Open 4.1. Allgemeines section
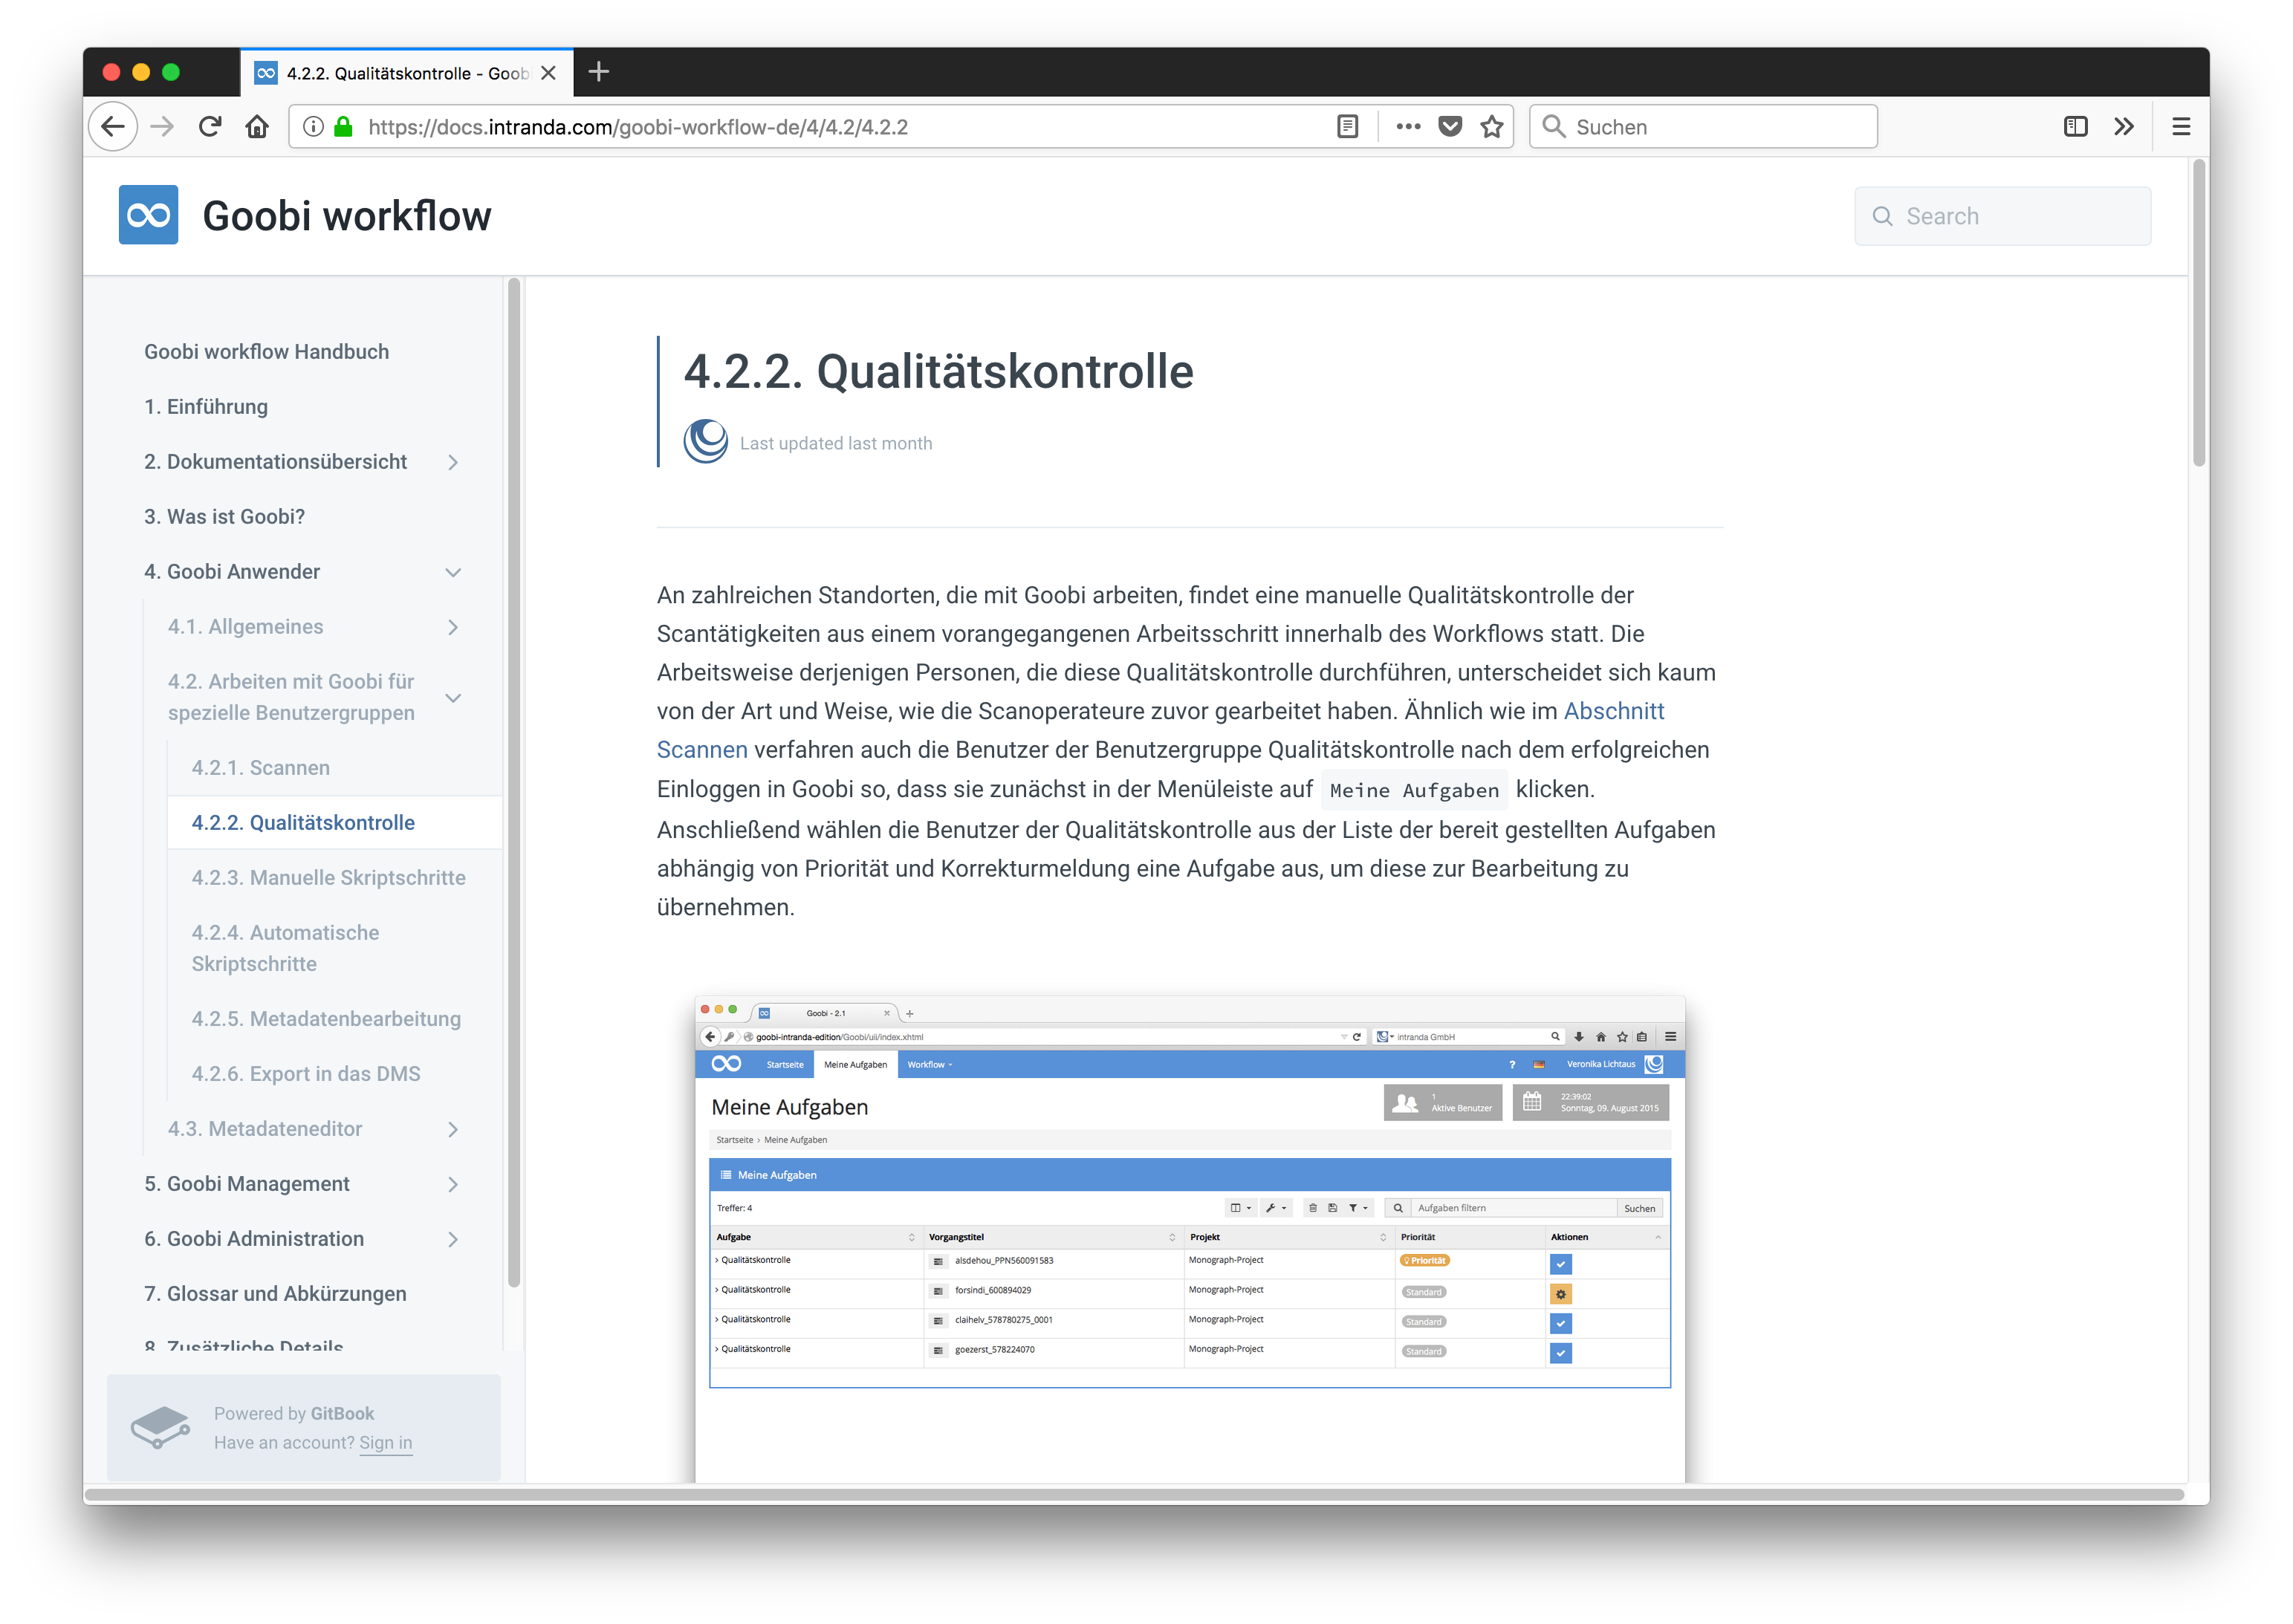The height and width of the screenshot is (1624, 2293). point(245,626)
